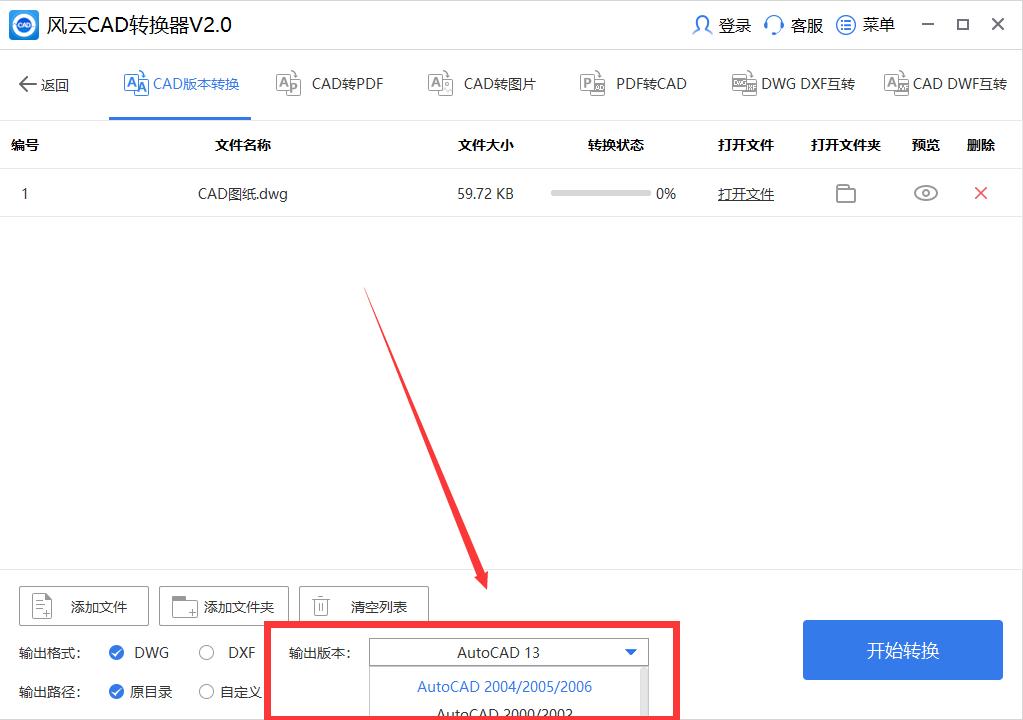
Task: Delete CAD图纸.dwg with the red X
Action: pos(980,193)
